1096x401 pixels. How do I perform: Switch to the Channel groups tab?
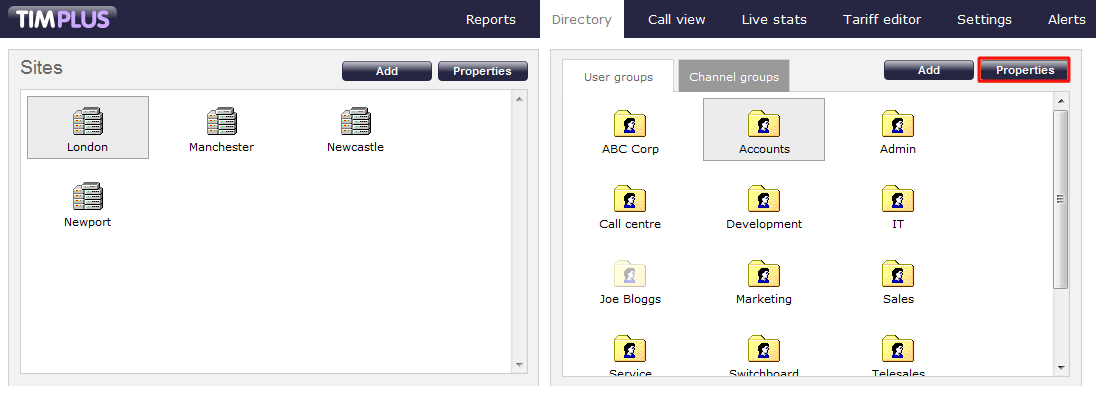tap(734, 77)
